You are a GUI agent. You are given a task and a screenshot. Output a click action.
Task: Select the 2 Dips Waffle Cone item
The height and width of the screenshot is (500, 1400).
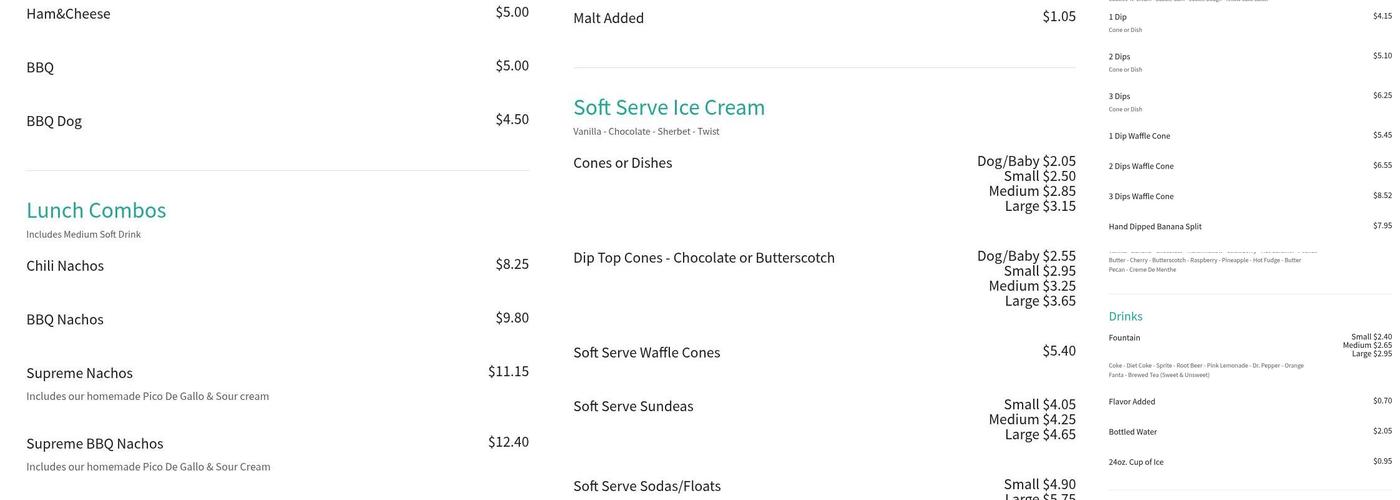1141,166
